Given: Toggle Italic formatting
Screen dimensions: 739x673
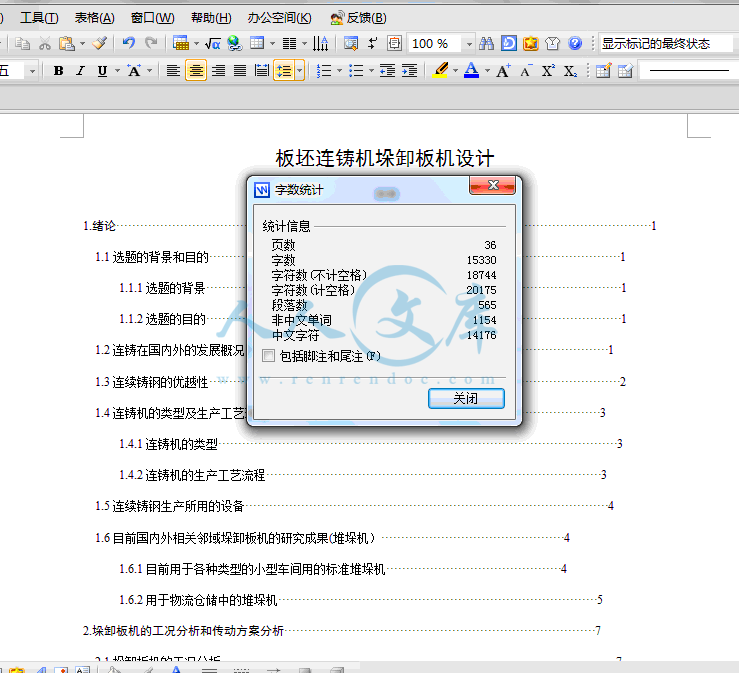Looking at the screenshot, I should pyautogui.click(x=81, y=71).
